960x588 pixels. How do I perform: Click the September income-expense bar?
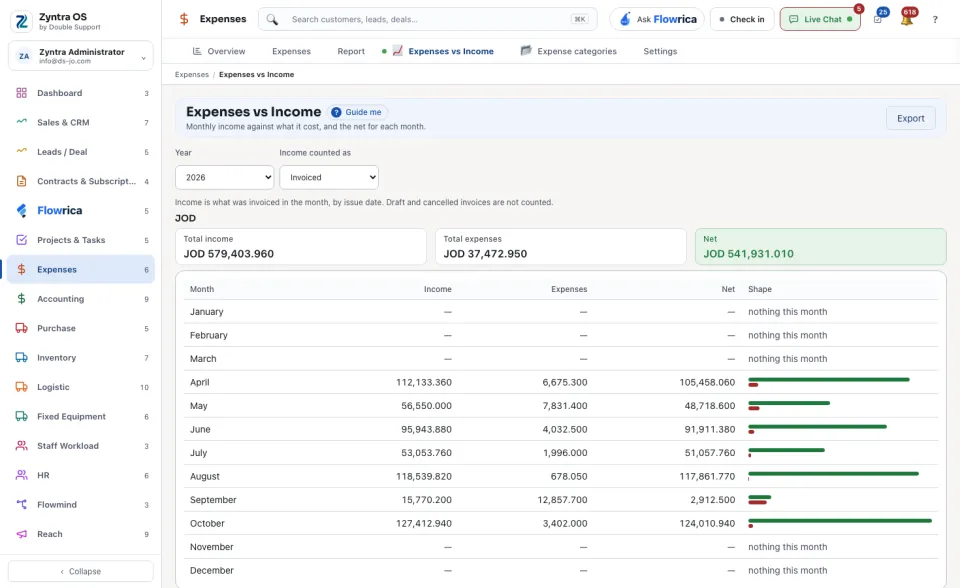tap(760, 500)
